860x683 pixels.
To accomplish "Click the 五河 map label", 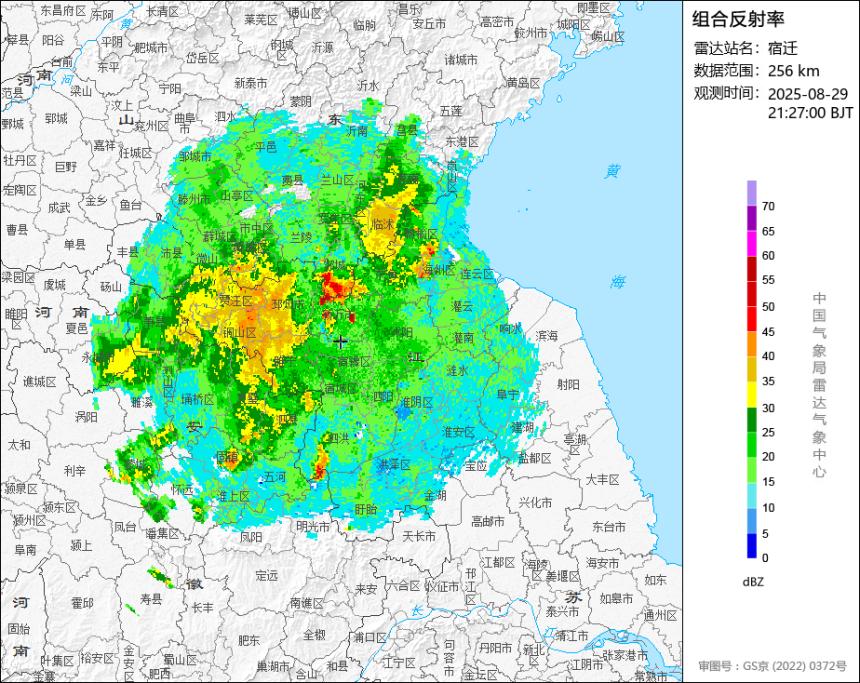I will click(275, 477).
